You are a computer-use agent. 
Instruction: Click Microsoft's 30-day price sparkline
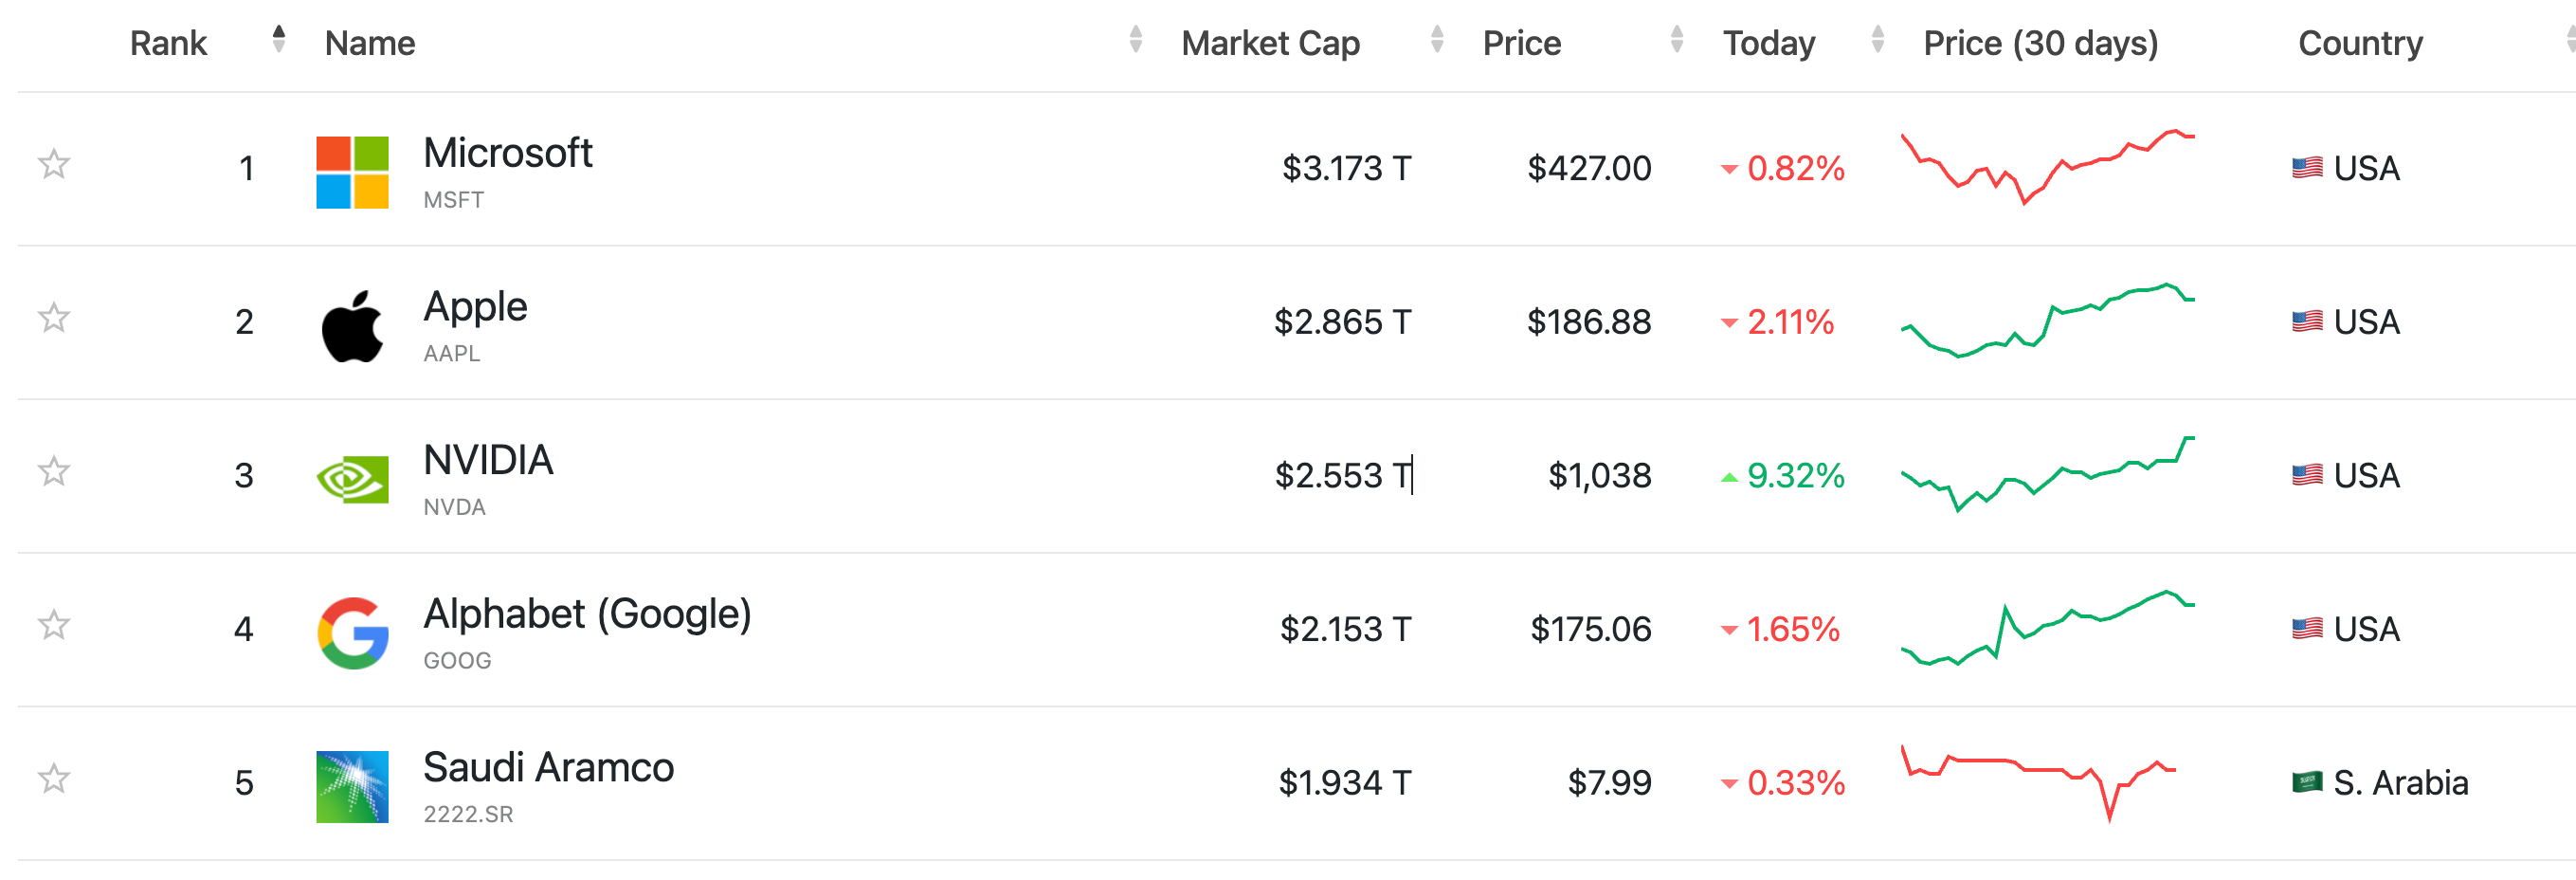pyautogui.click(x=2046, y=166)
